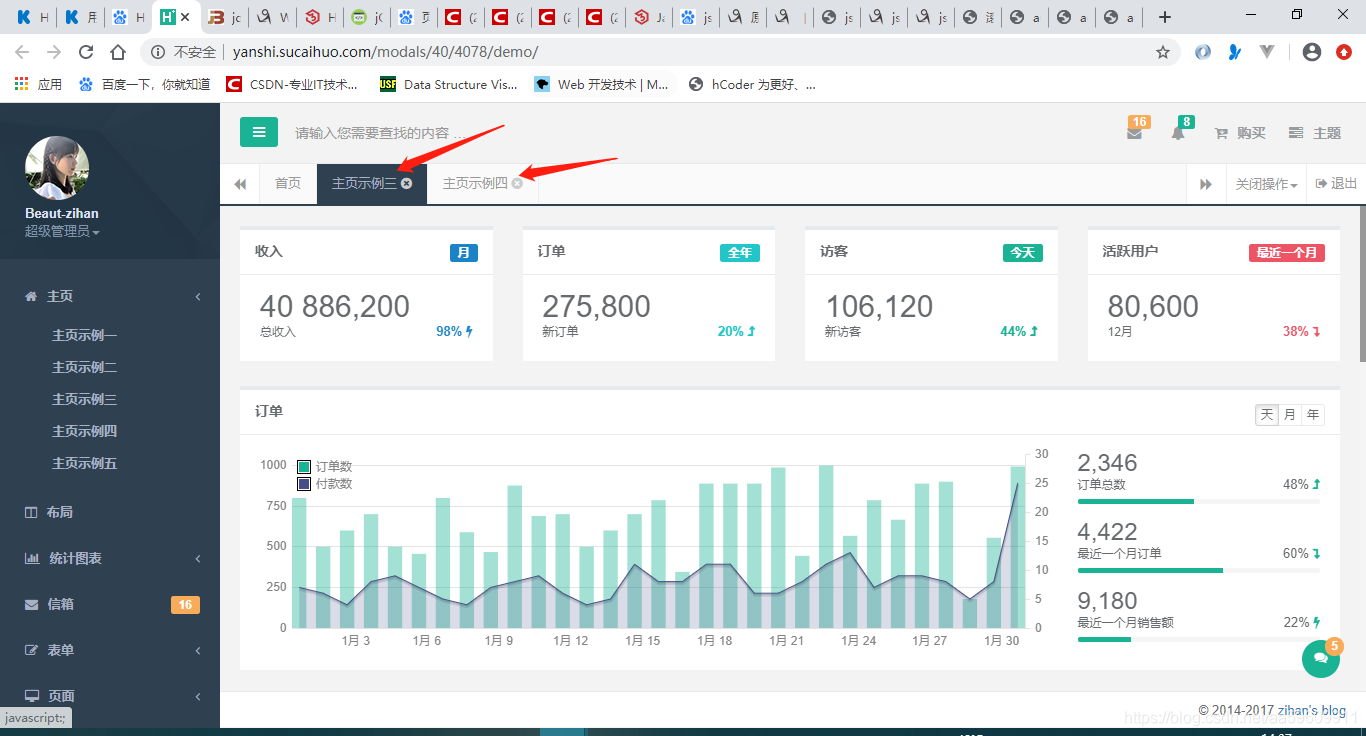Switch to the 主页示例四 tab
This screenshot has width=1366, height=736.
(x=475, y=184)
